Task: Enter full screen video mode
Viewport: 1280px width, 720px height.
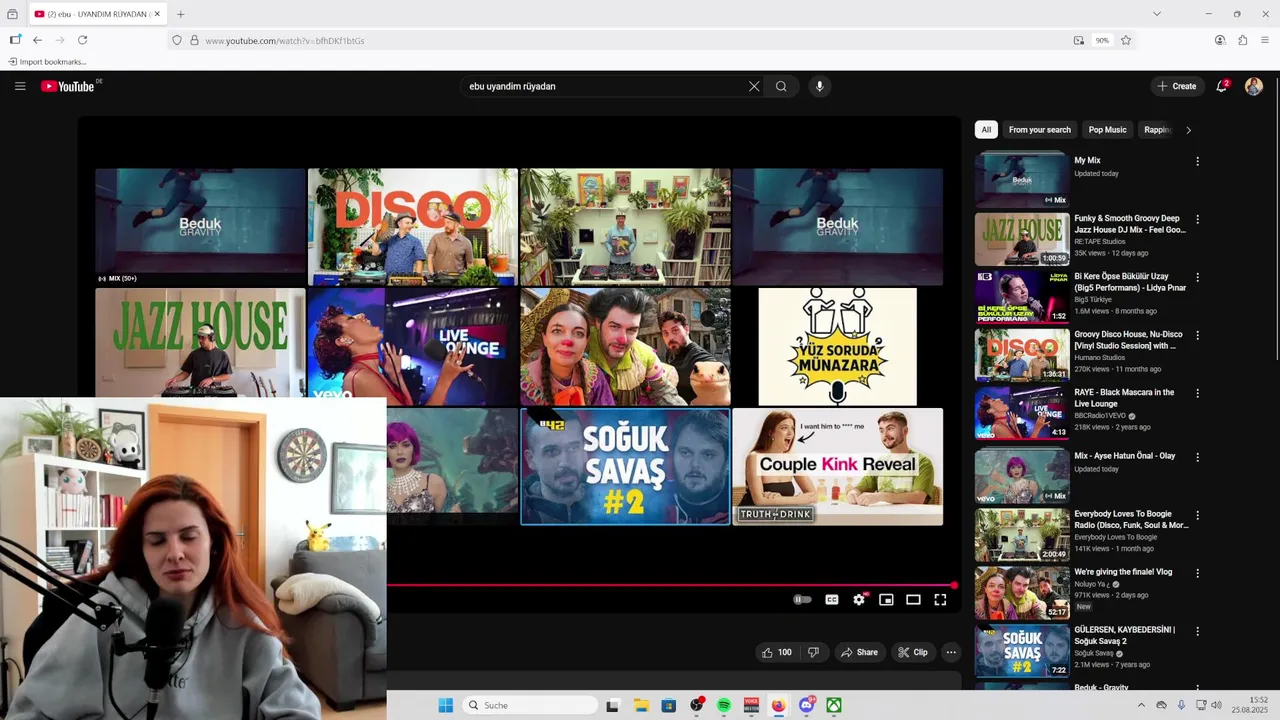Action: click(x=940, y=599)
